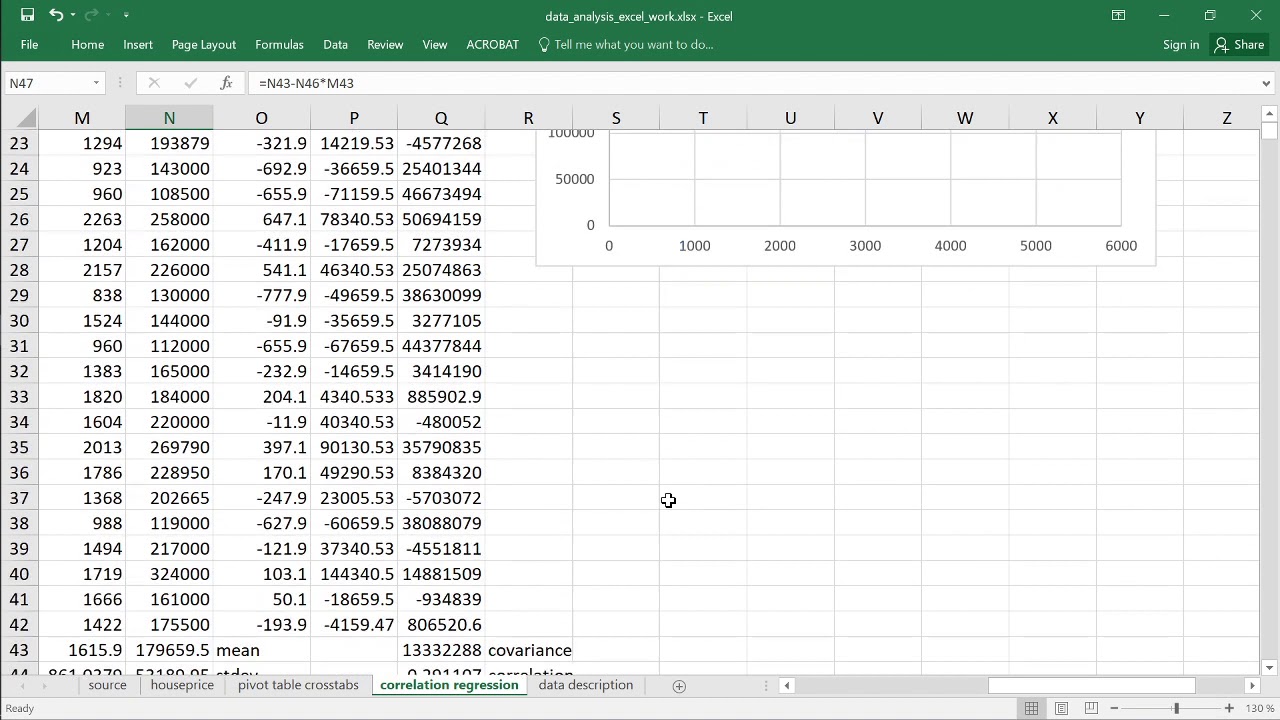The height and width of the screenshot is (720, 1280).
Task: Switch to the Insert ribbon tab
Action: (138, 44)
